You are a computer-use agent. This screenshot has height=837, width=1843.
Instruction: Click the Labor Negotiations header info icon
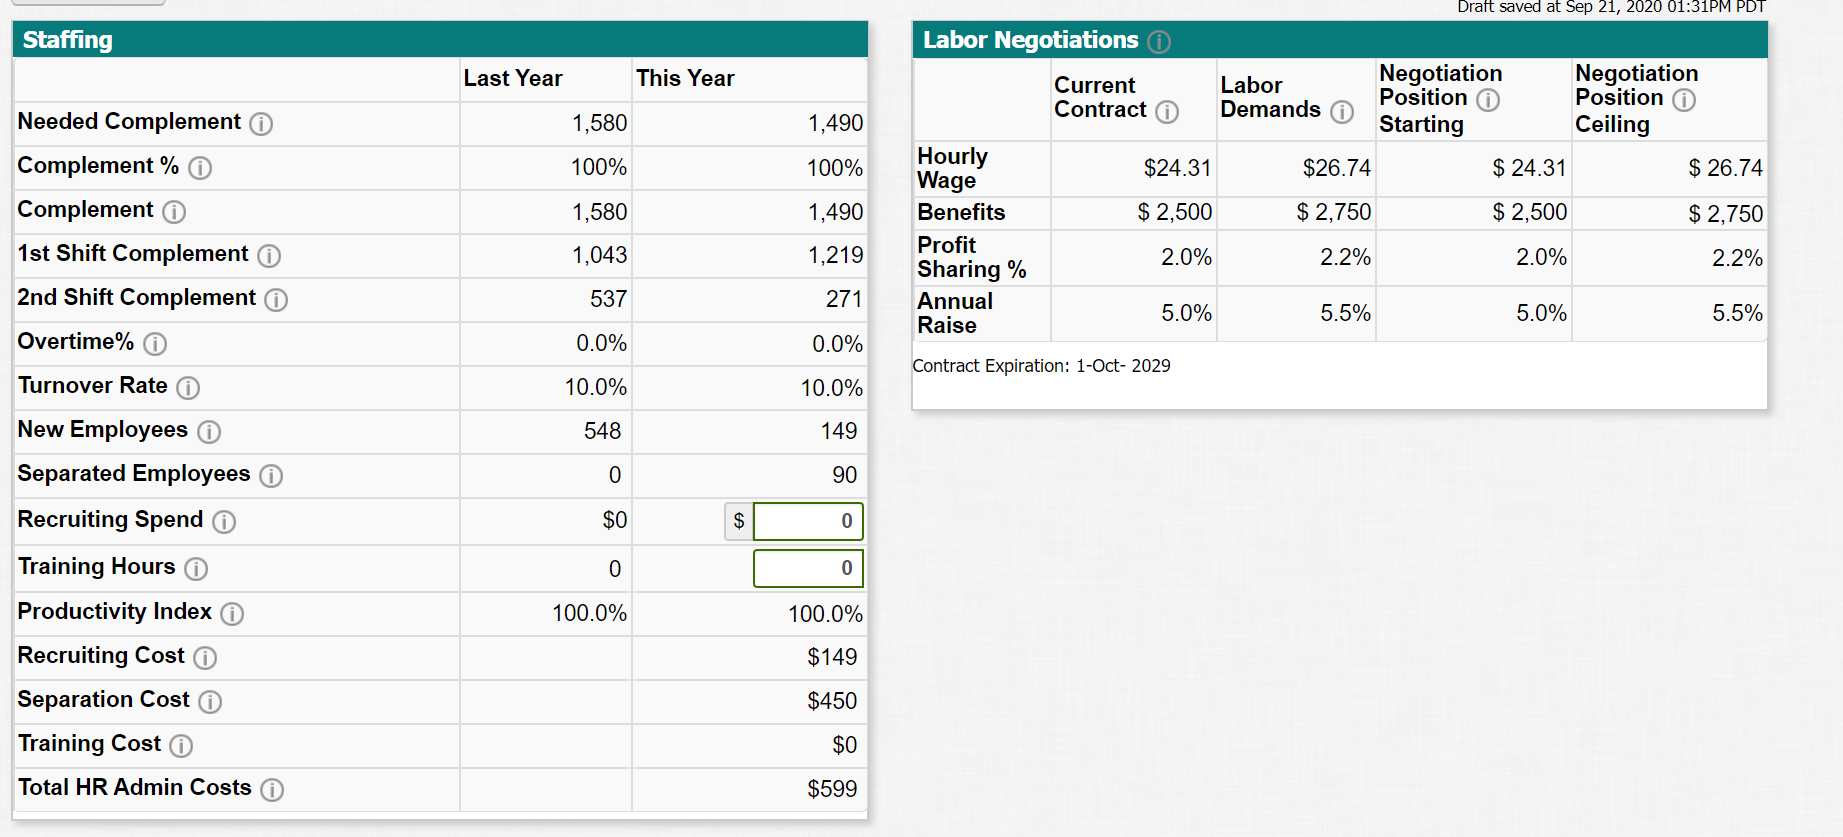pos(1159,42)
